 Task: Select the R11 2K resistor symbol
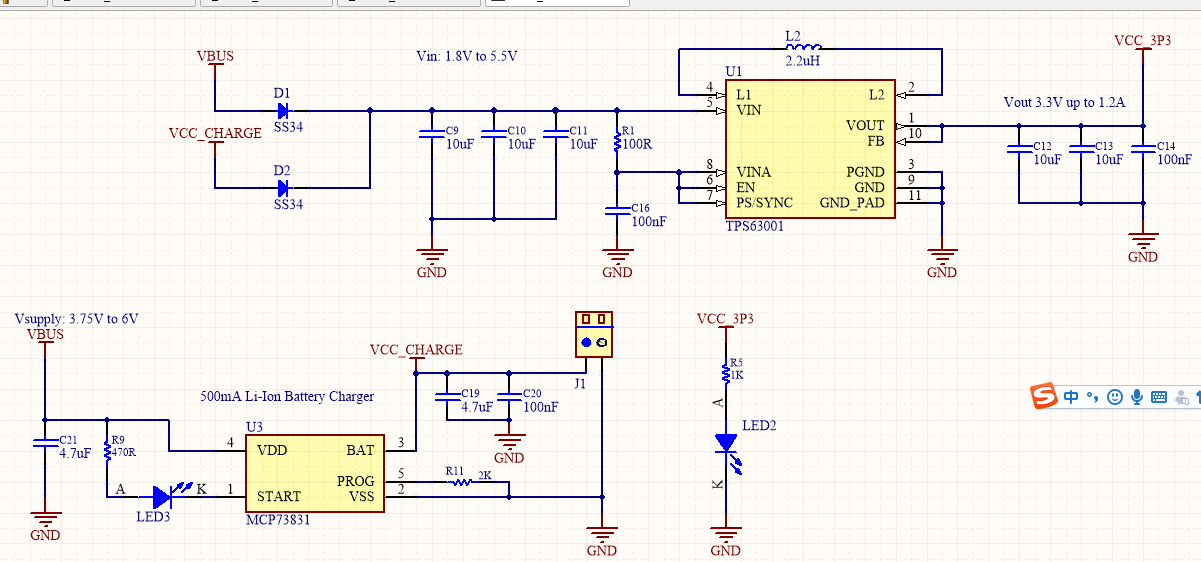[x=461, y=482]
